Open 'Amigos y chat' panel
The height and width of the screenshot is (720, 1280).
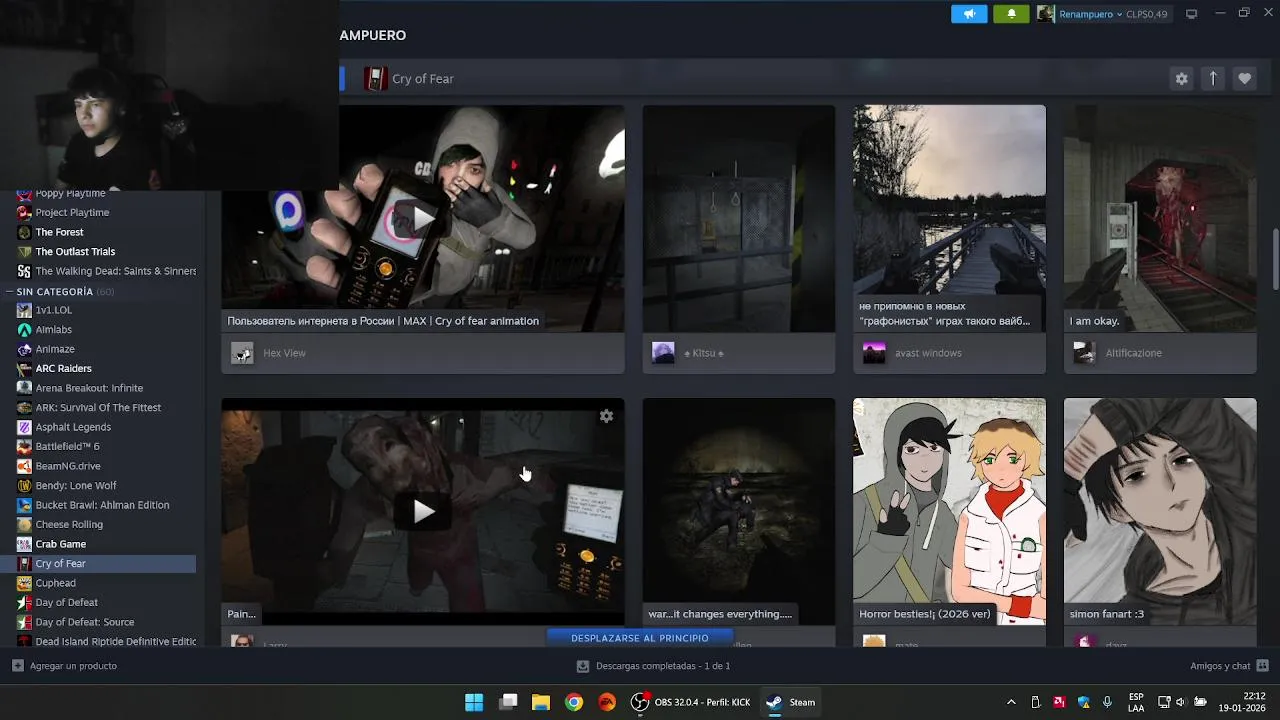coord(1229,666)
